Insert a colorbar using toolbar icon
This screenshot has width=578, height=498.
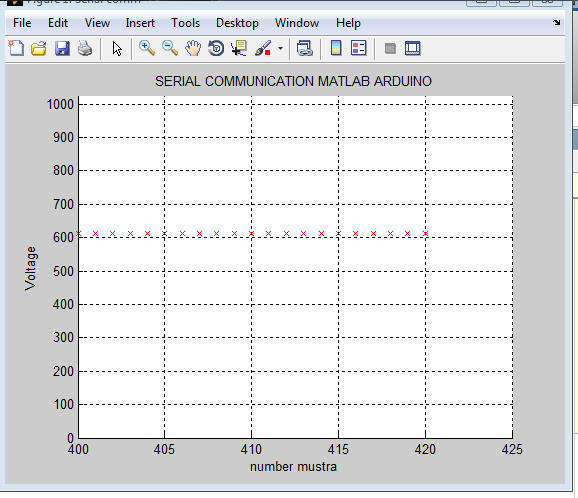click(336, 48)
